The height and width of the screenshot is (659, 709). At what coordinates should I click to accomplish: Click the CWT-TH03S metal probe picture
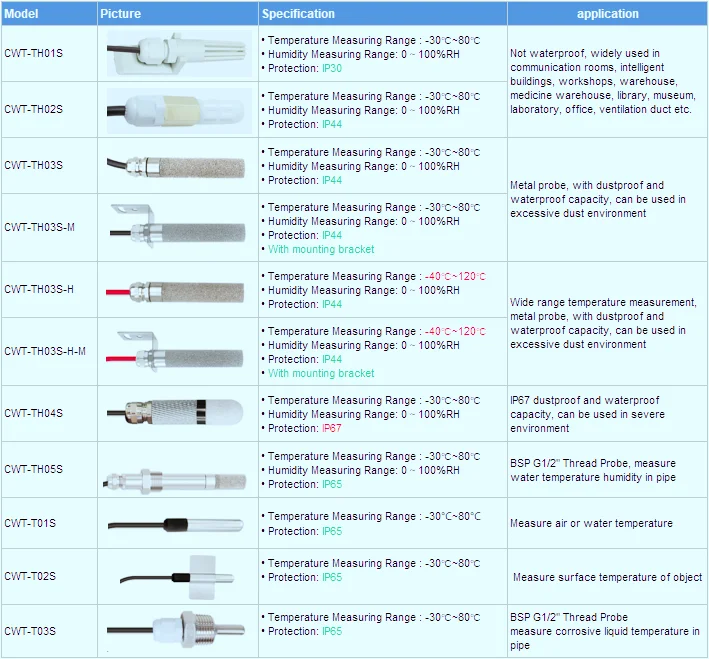(176, 166)
